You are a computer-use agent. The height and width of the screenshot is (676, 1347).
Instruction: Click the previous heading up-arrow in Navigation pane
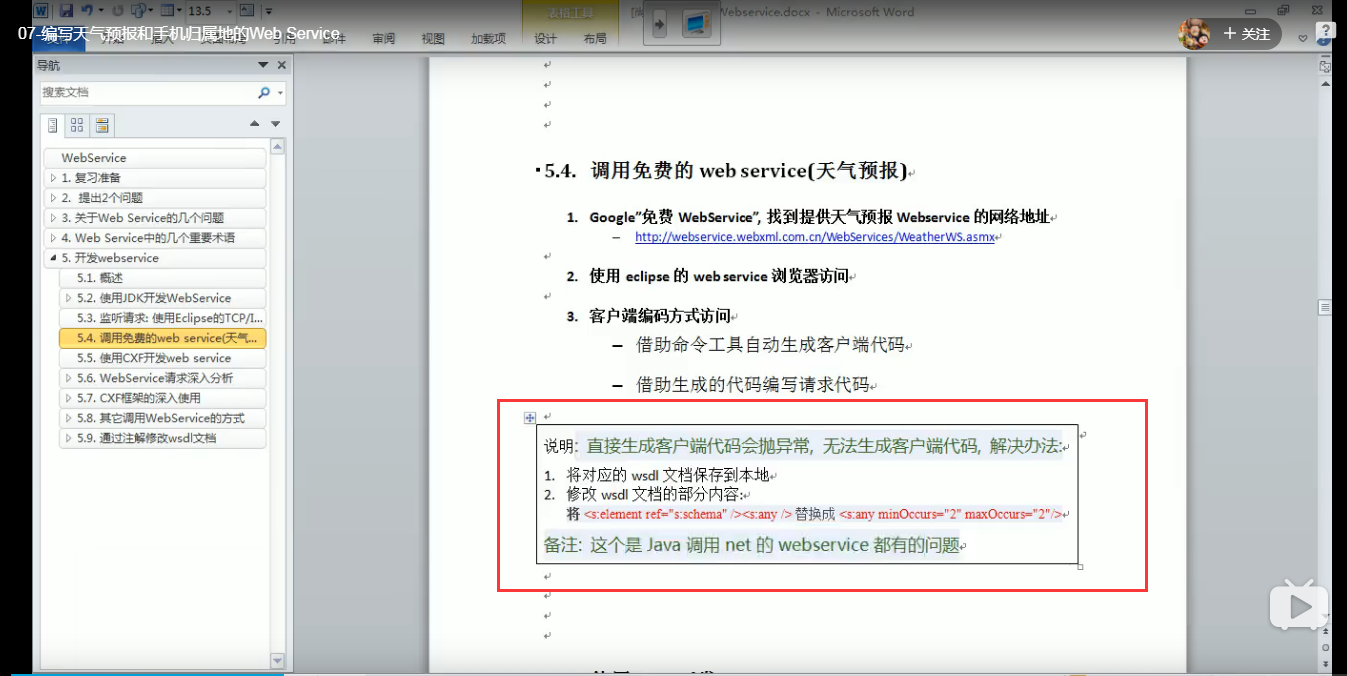(254, 125)
